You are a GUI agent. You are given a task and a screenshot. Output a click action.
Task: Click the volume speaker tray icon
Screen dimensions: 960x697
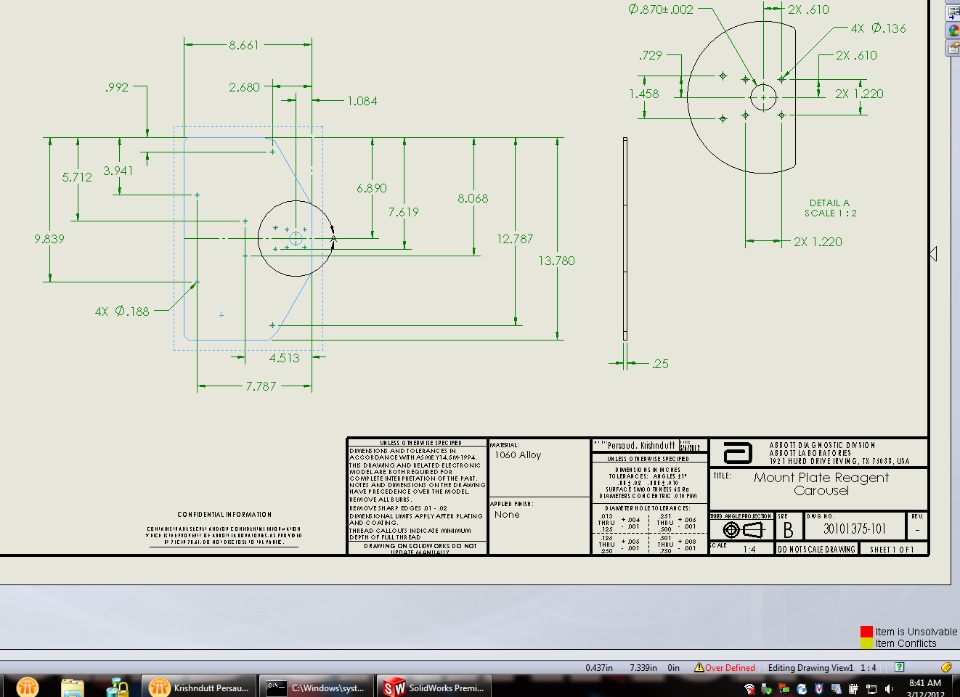[889, 689]
